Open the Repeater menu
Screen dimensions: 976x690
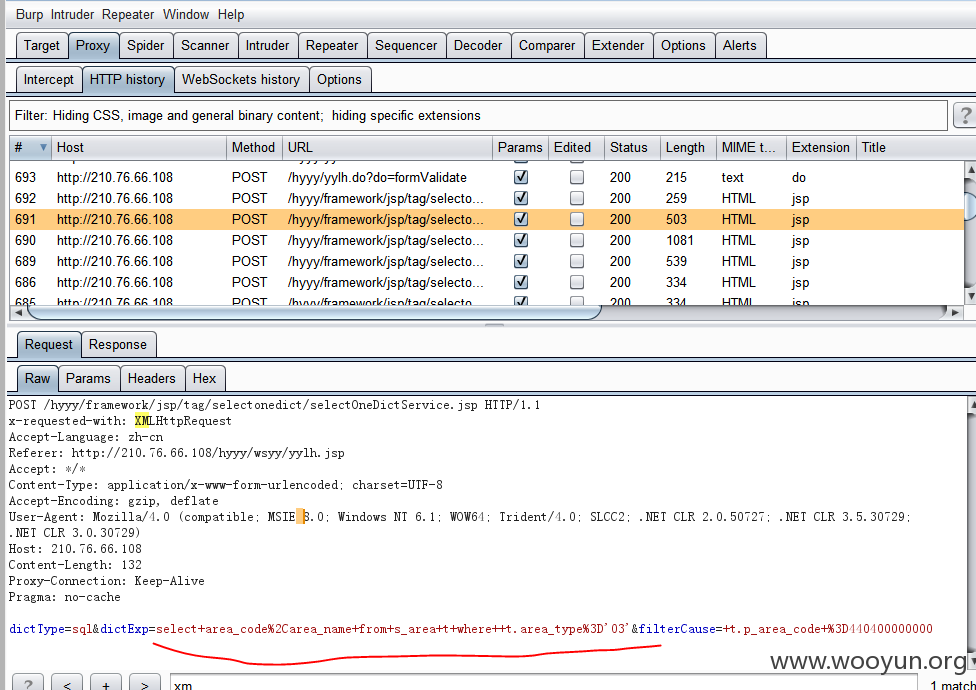point(129,14)
